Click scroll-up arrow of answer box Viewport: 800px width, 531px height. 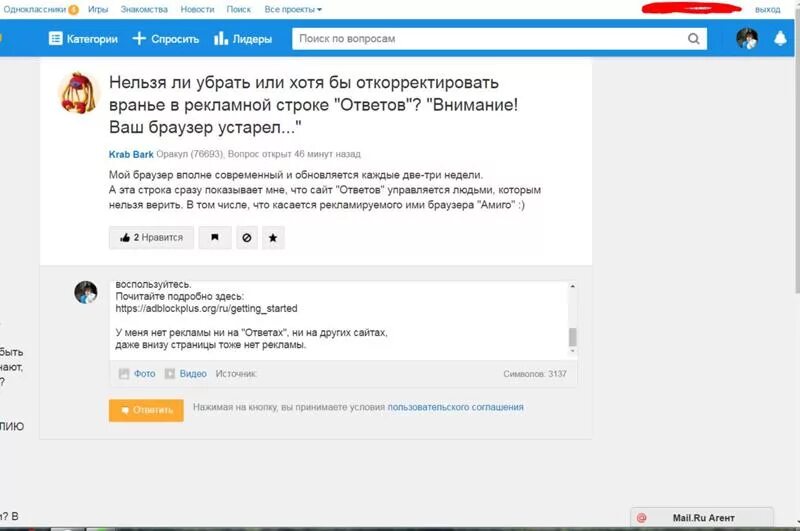click(572, 287)
